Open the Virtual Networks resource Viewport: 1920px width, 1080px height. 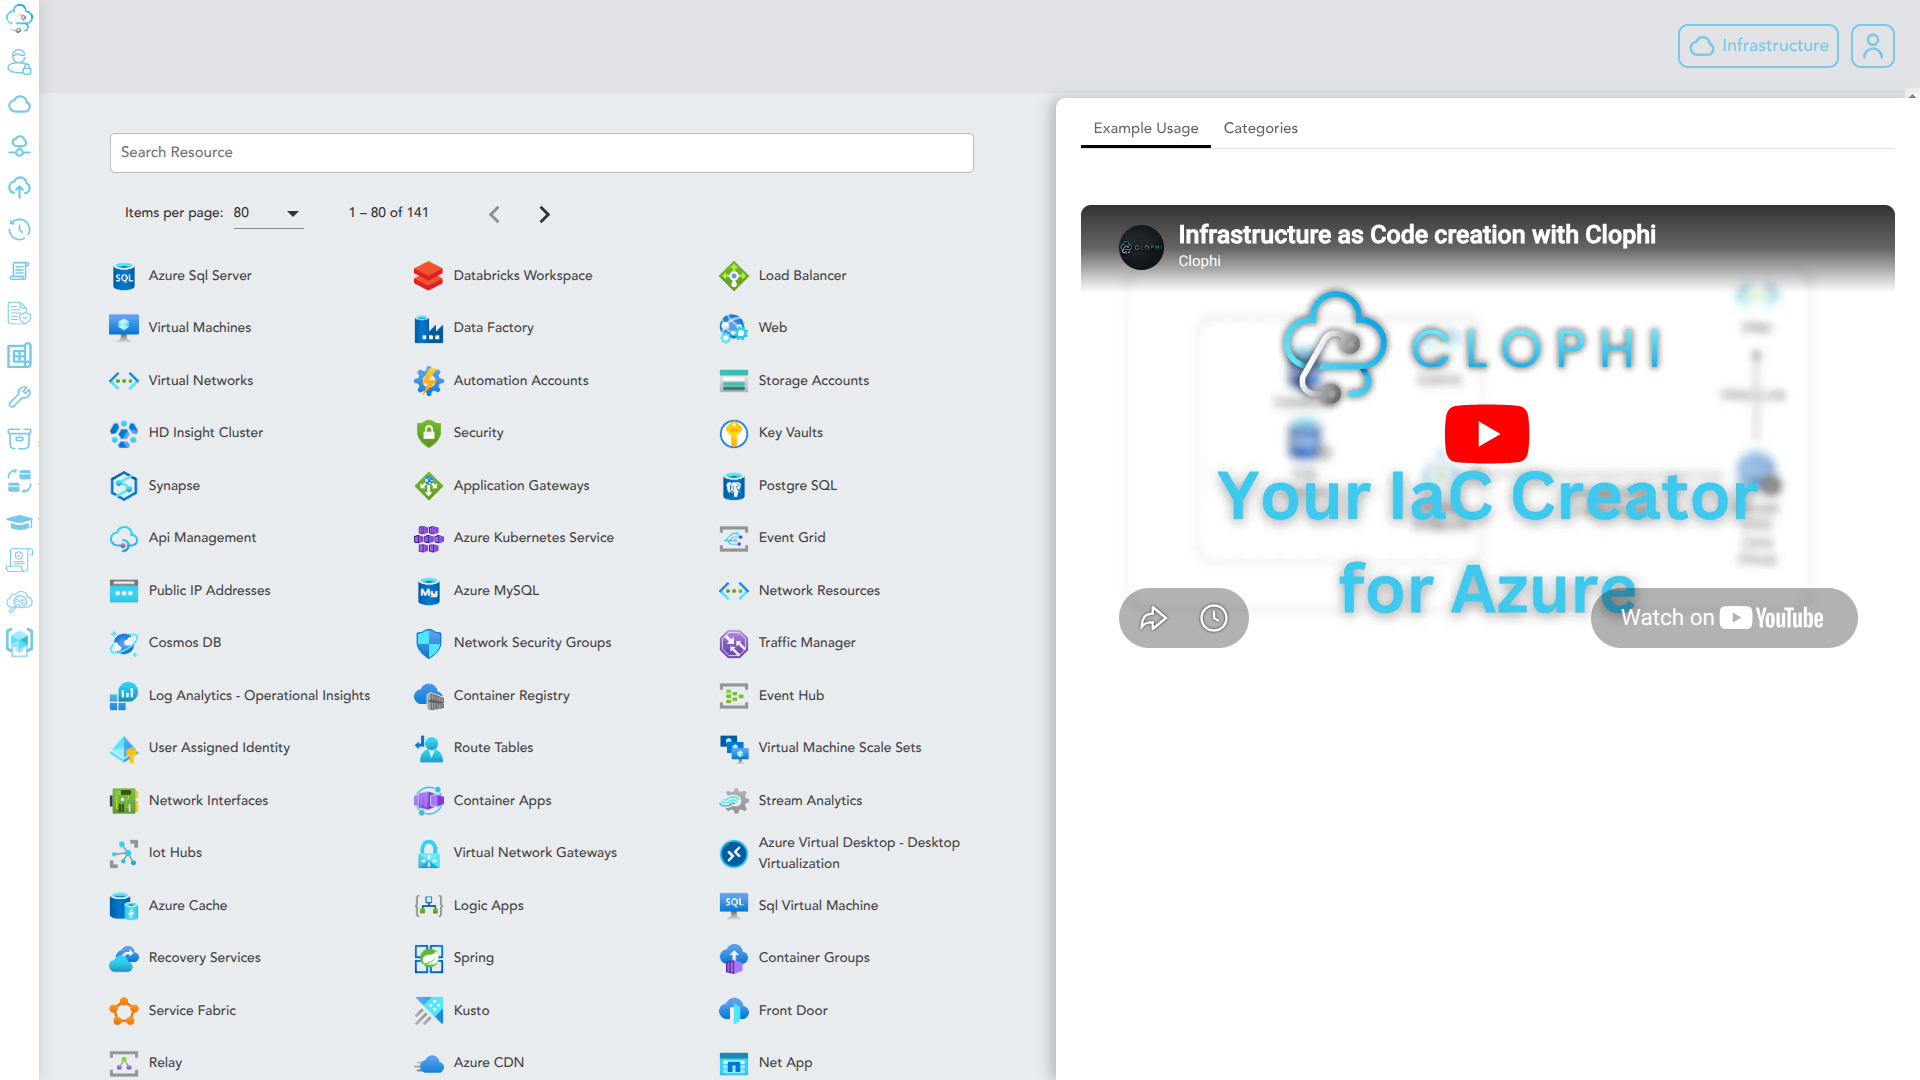click(x=200, y=381)
